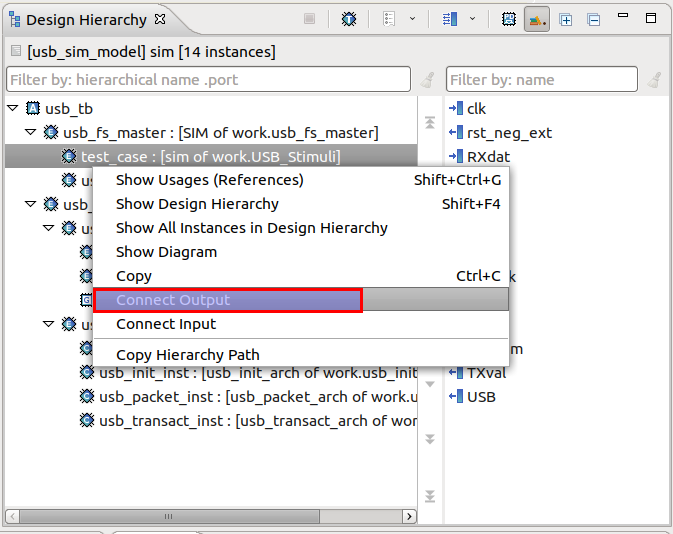Viewport: 673px width, 534px height.
Task: Click the stop button in toolbar
Action: coord(309,19)
